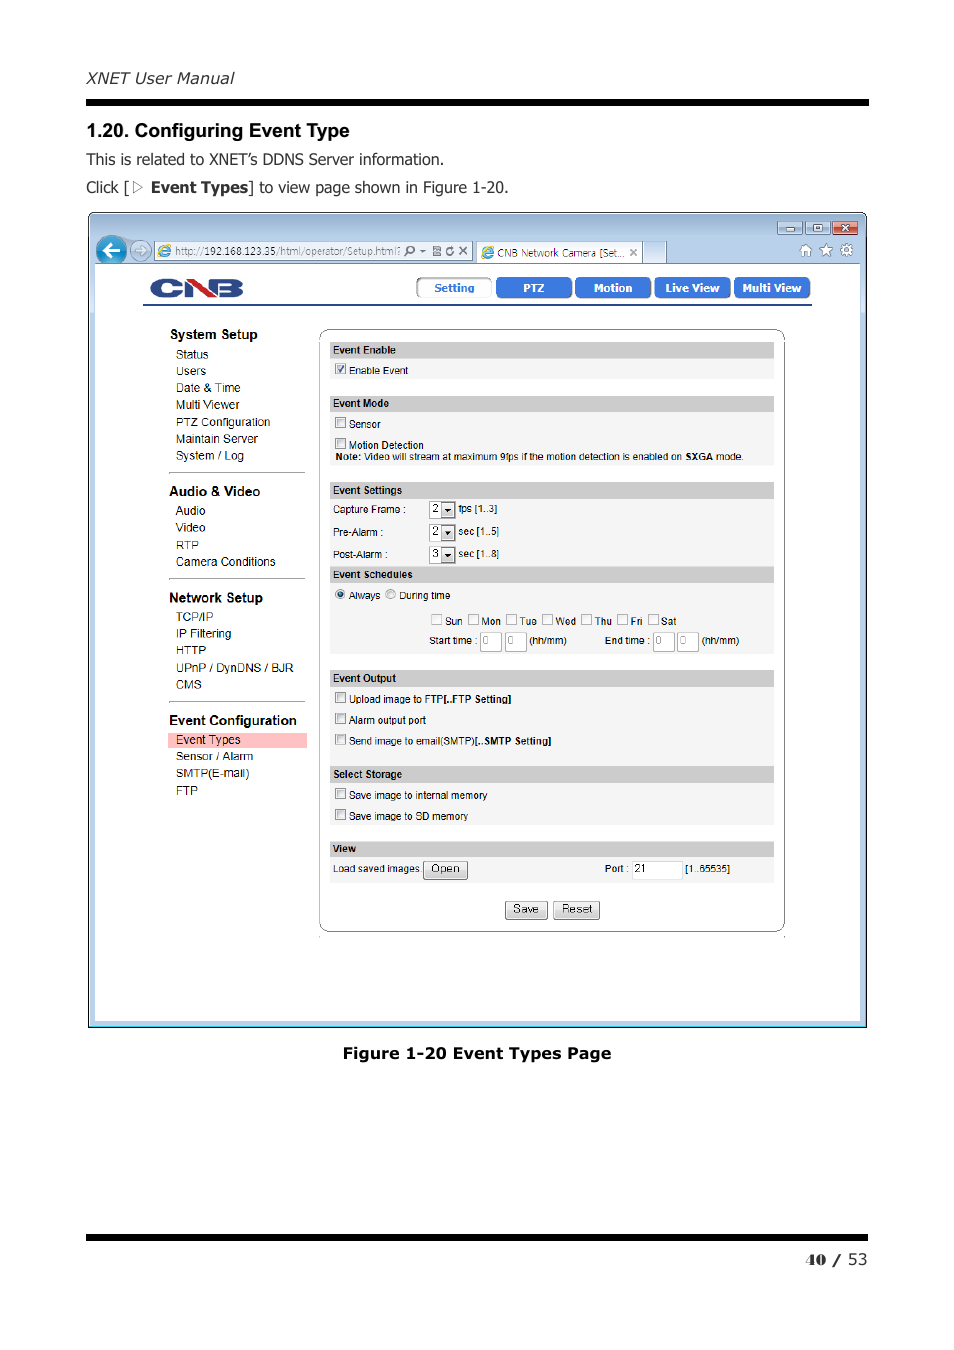Open the browser tools gear icon
Viewport: 954px width, 1350px height.
click(847, 250)
